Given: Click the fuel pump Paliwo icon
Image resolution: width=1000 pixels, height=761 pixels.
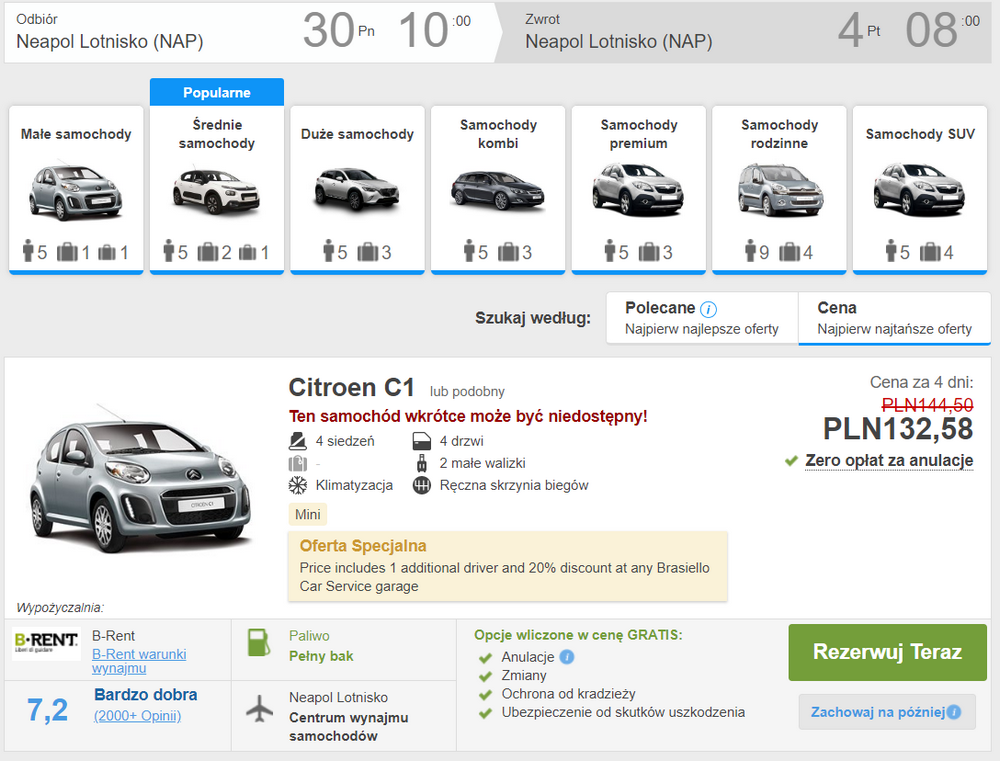Looking at the screenshot, I should pos(259,642).
